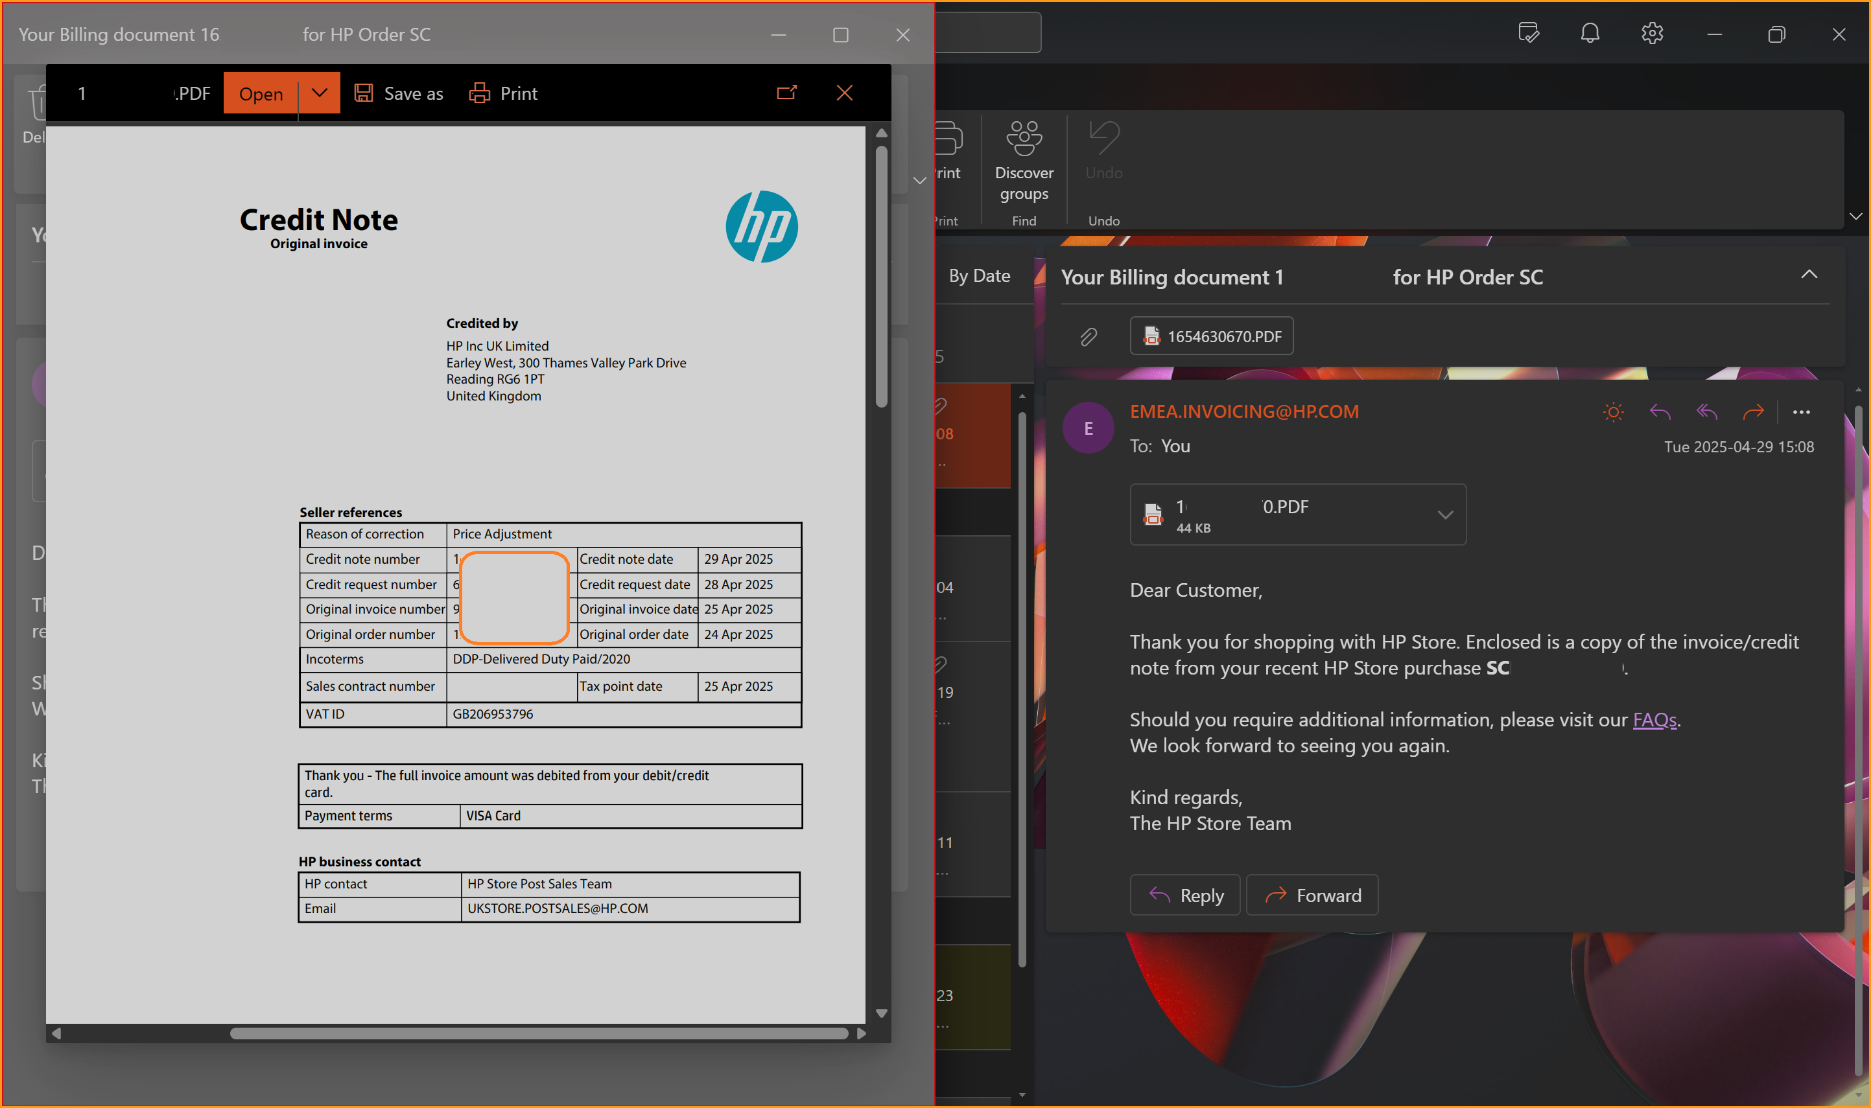Image resolution: width=1871 pixels, height=1108 pixels.
Task: Click the PDF preview scroll-down arrow
Action: pos(881,1013)
